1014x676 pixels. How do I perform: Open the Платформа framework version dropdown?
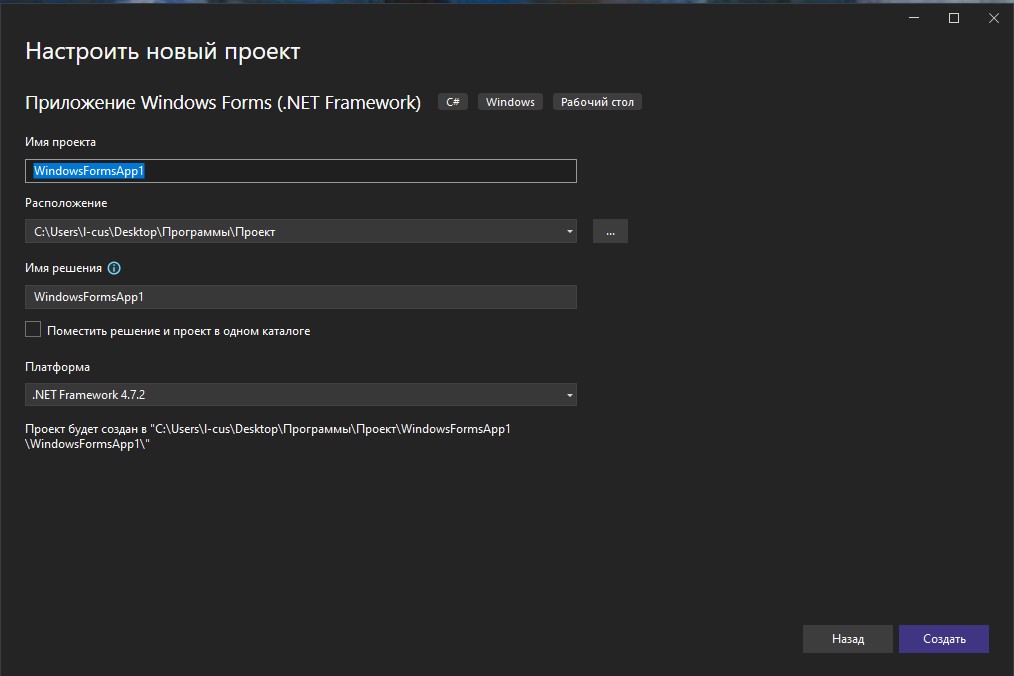300,394
